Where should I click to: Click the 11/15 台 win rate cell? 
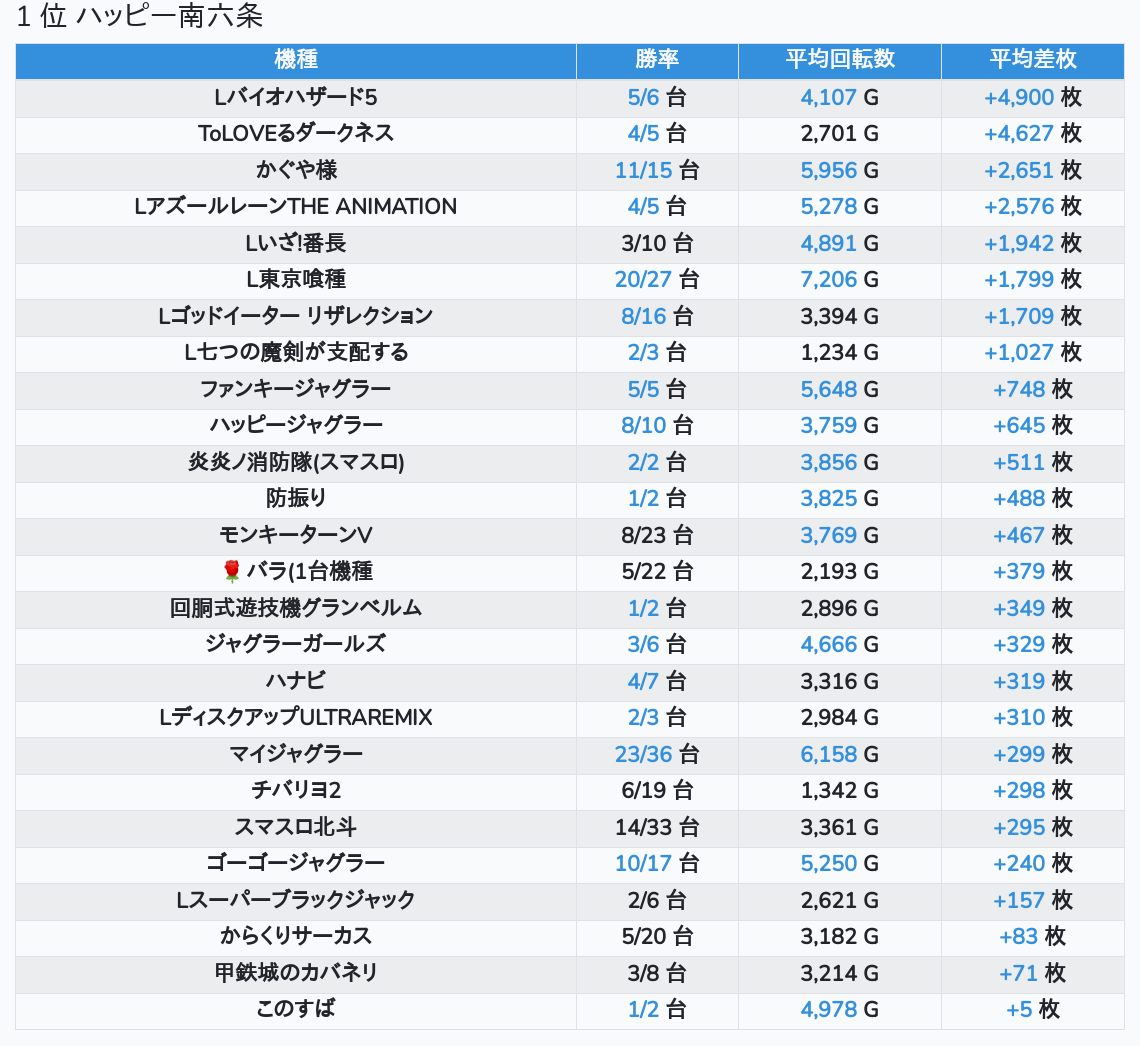657,170
